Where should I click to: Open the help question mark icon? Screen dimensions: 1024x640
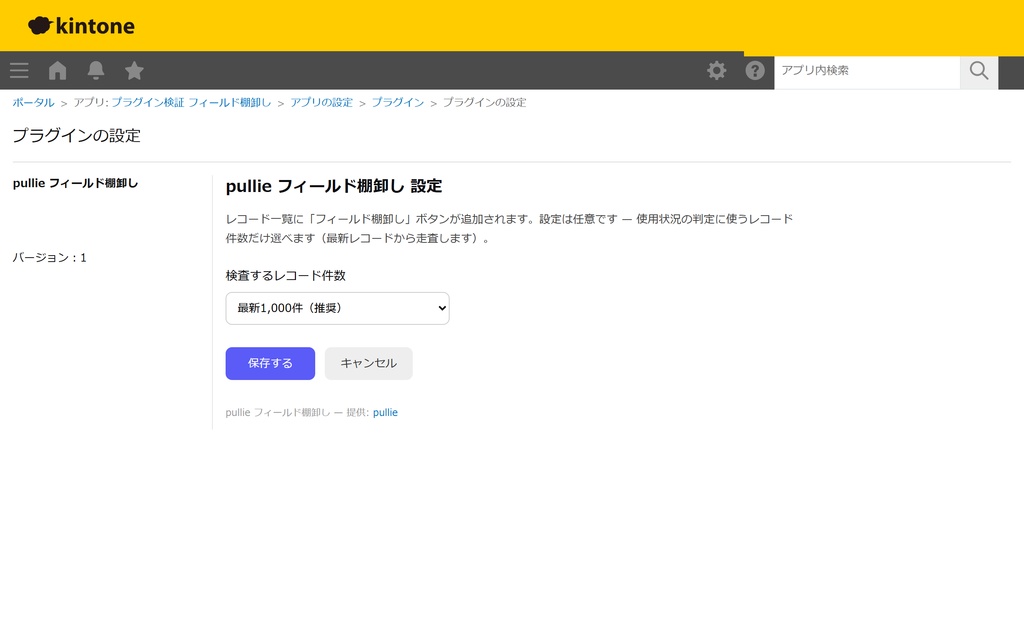tap(755, 71)
